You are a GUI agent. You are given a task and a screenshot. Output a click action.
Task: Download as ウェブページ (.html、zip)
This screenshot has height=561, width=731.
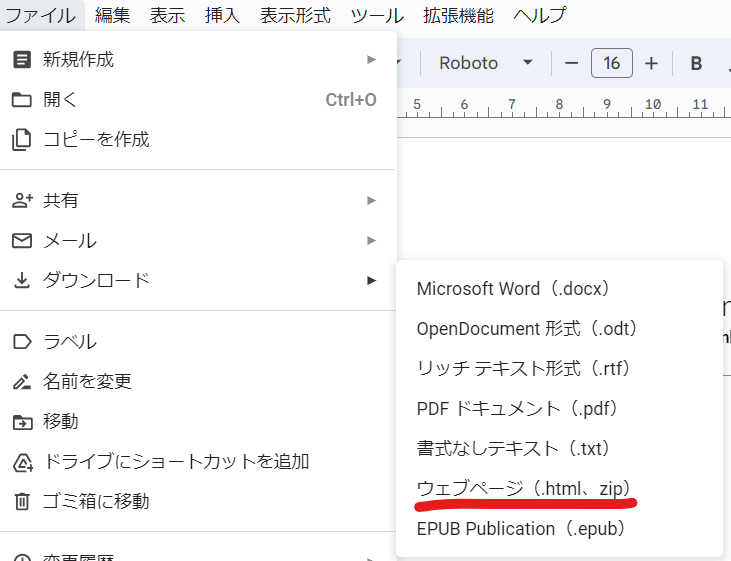pyautogui.click(x=559, y=489)
